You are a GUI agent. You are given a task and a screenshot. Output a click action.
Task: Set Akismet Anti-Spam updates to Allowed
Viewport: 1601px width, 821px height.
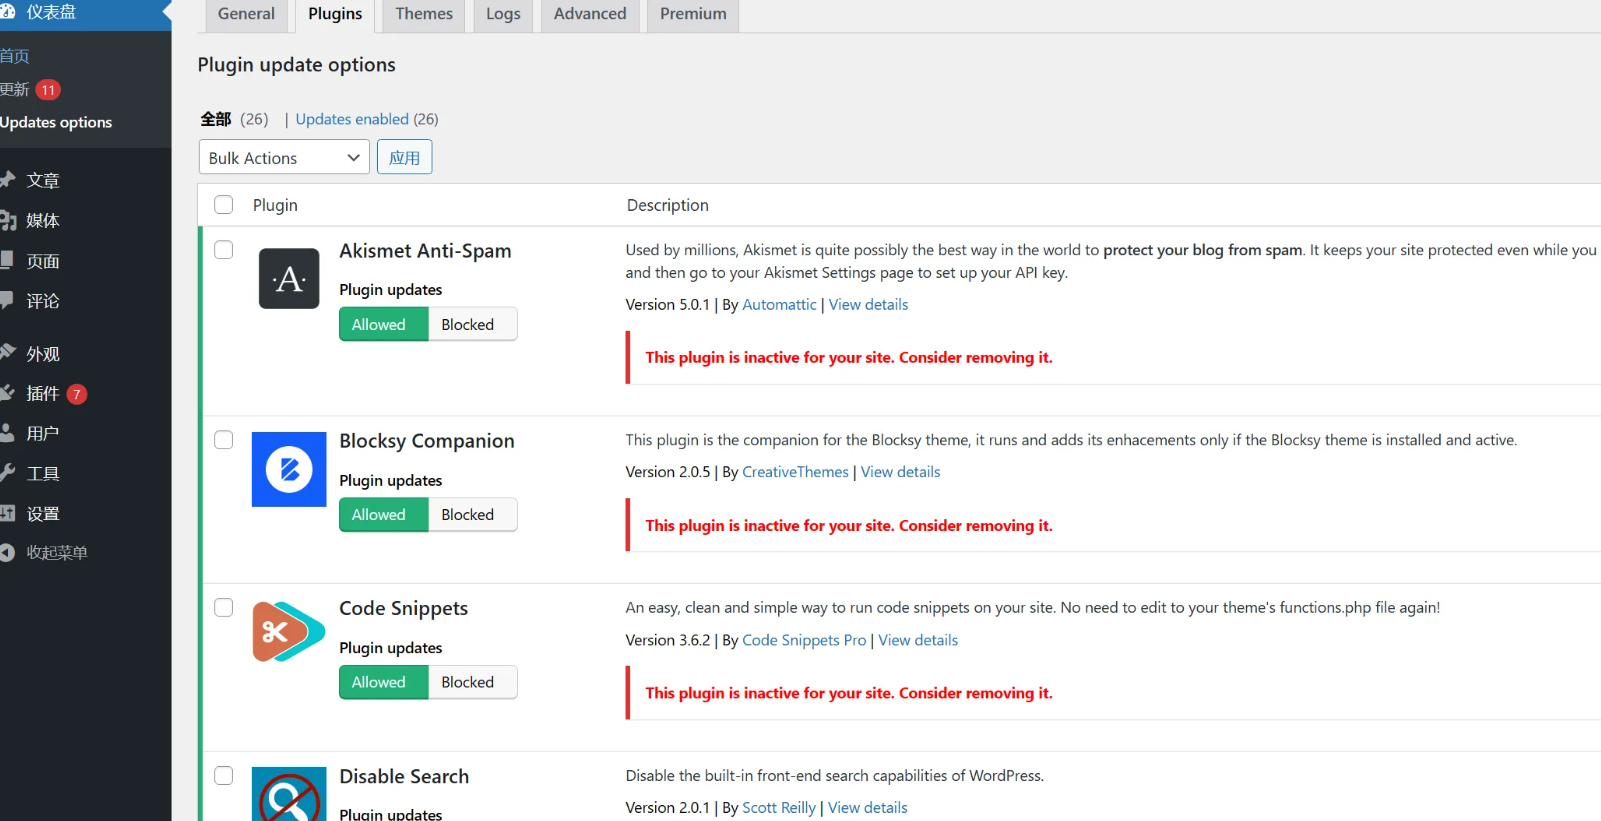[384, 324]
